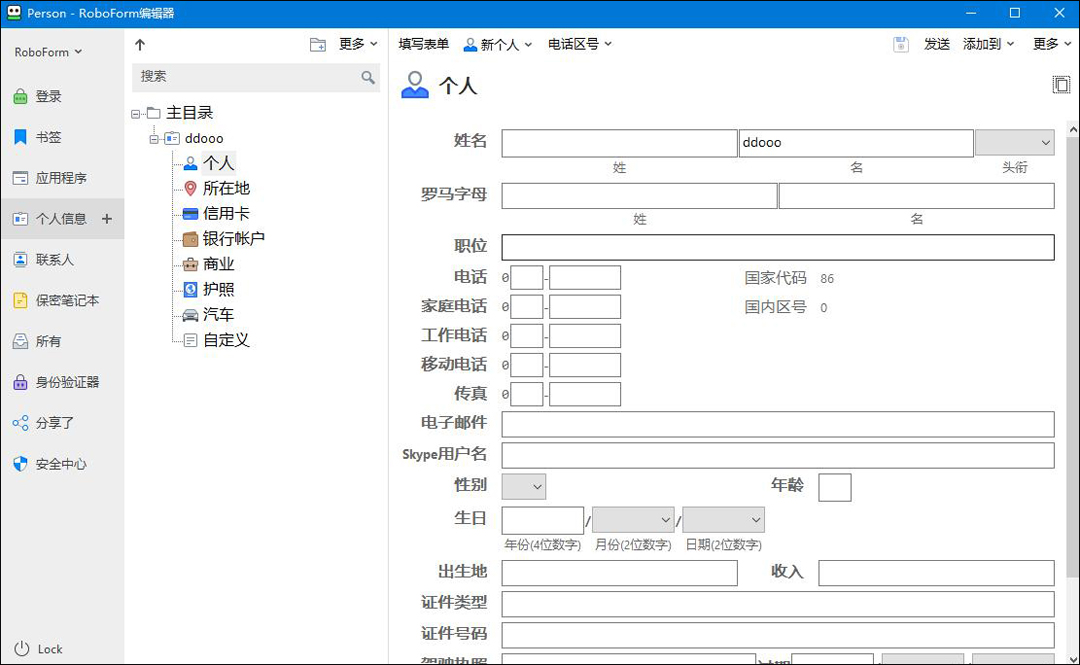Viewport: 1080px width, 665px height.
Task: Add new identity with plus icon
Action: coord(107,218)
